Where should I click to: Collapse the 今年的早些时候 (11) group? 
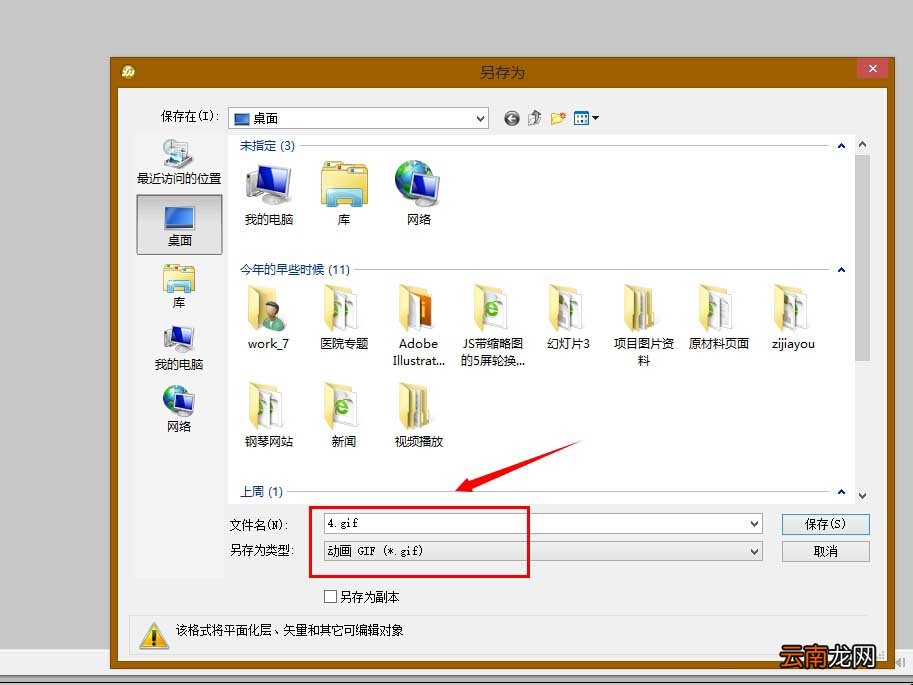tap(841, 270)
